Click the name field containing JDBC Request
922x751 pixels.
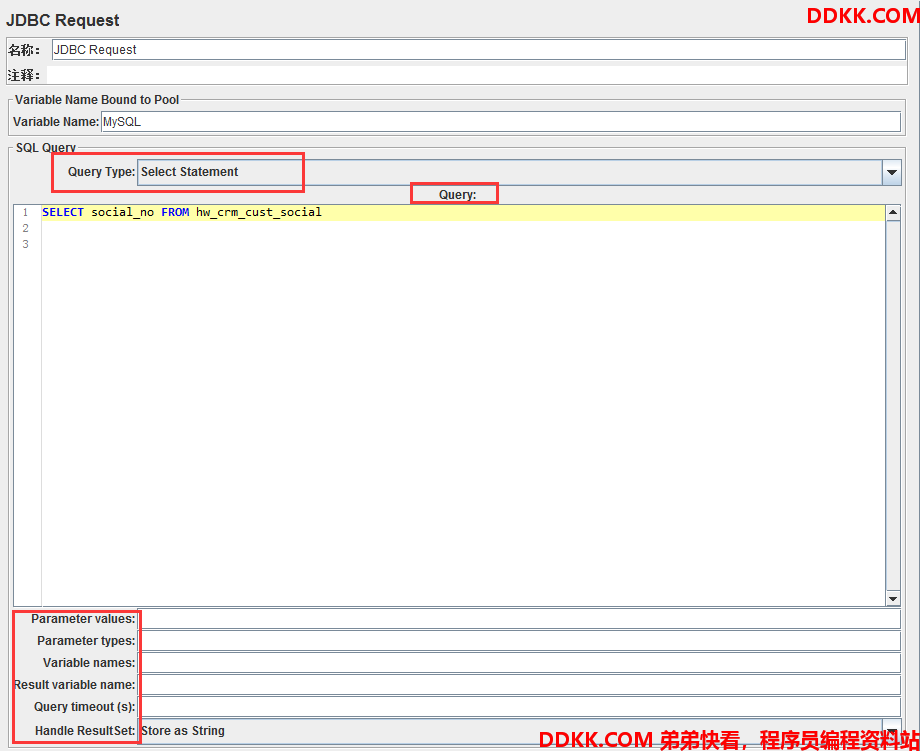coord(478,49)
